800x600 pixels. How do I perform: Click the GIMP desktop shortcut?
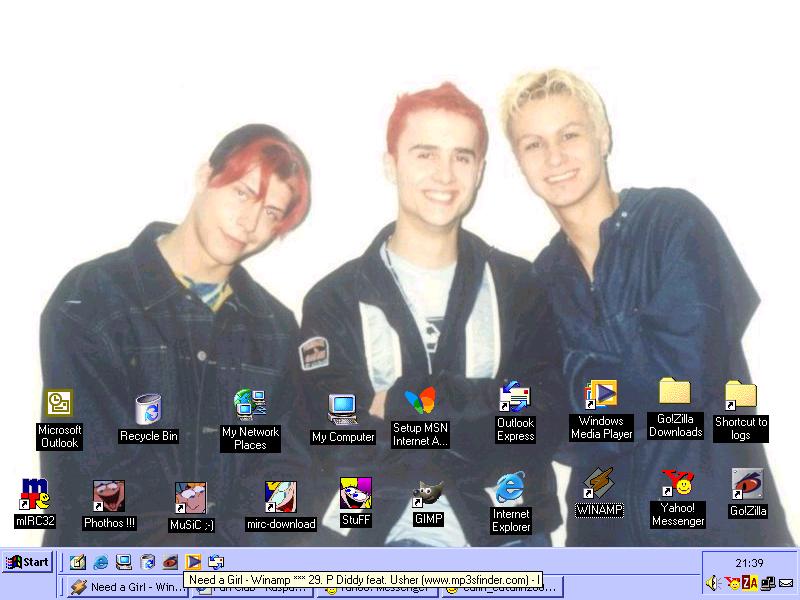click(x=428, y=496)
